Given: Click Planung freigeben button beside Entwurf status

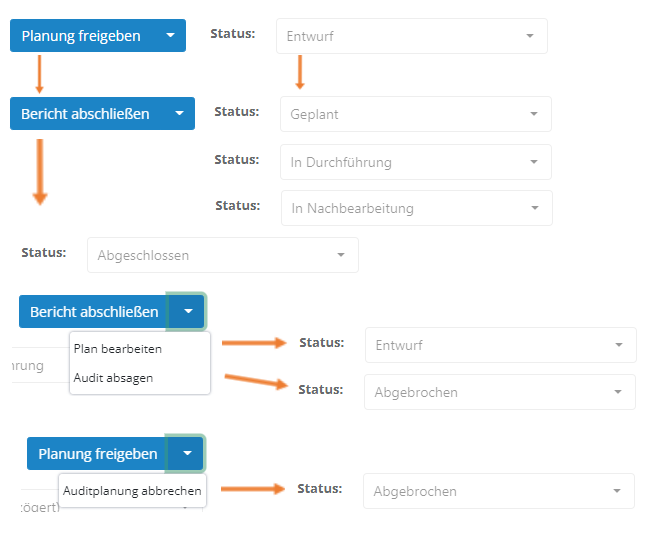Looking at the screenshot, I should click(x=82, y=36).
